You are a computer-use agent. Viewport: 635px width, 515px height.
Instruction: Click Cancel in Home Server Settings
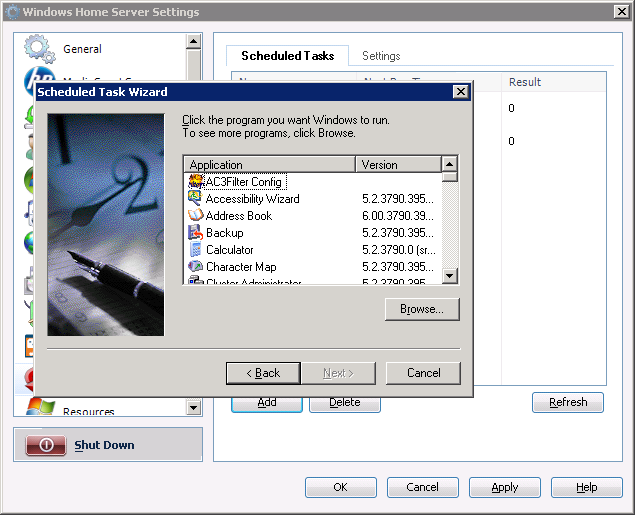coord(422,487)
